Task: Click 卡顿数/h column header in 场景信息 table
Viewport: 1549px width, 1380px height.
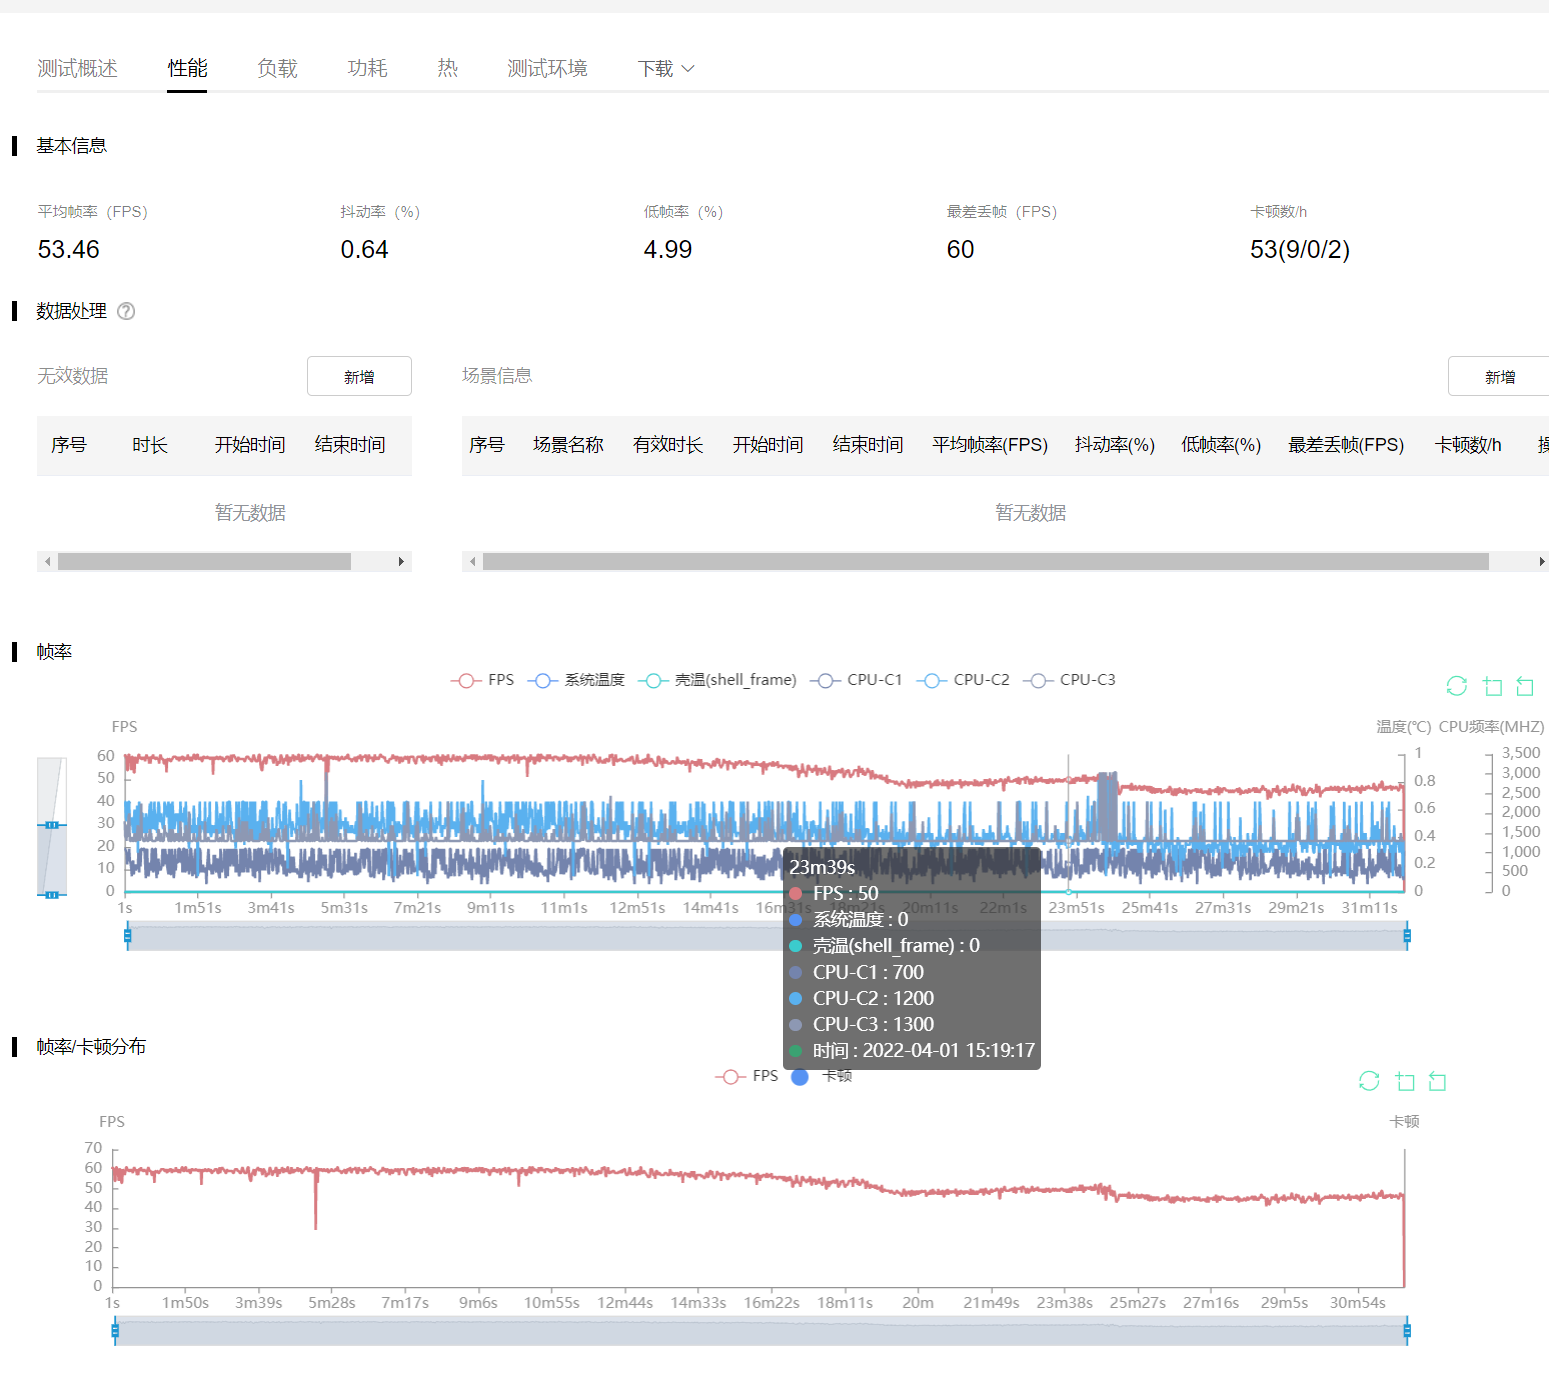Action: [1468, 445]
